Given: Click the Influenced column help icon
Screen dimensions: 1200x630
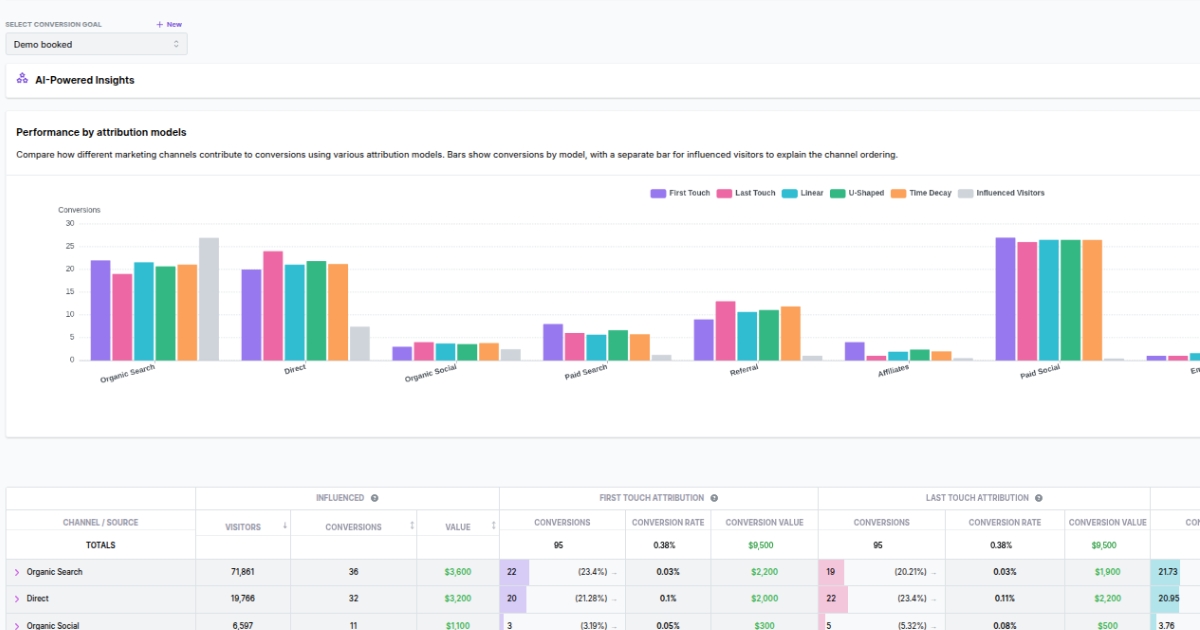Looking at the screenshot, I should [374, 498].
